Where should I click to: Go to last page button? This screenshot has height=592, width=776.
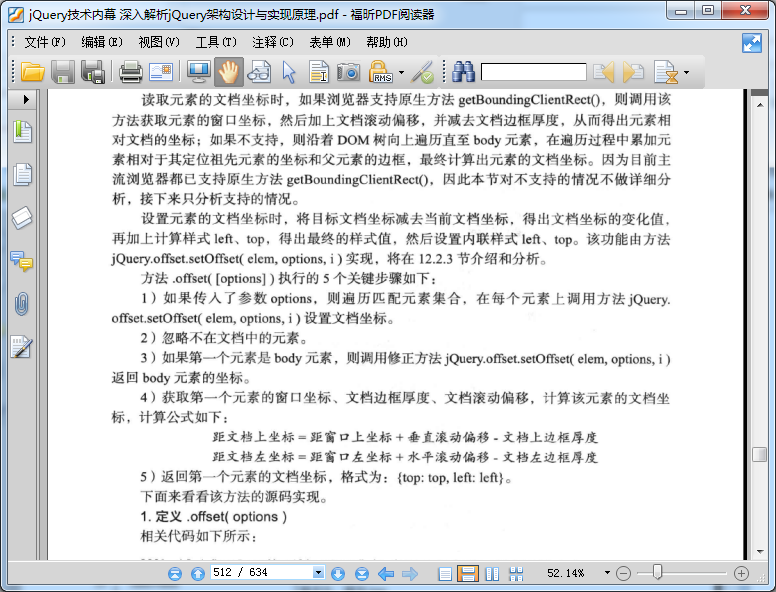[362, 573]
